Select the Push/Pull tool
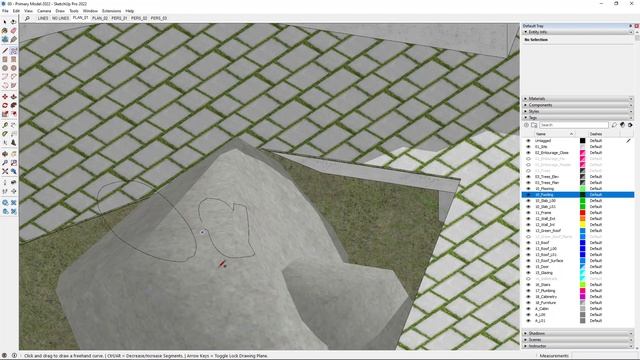 pyautogui.click(x=13, y=97)
